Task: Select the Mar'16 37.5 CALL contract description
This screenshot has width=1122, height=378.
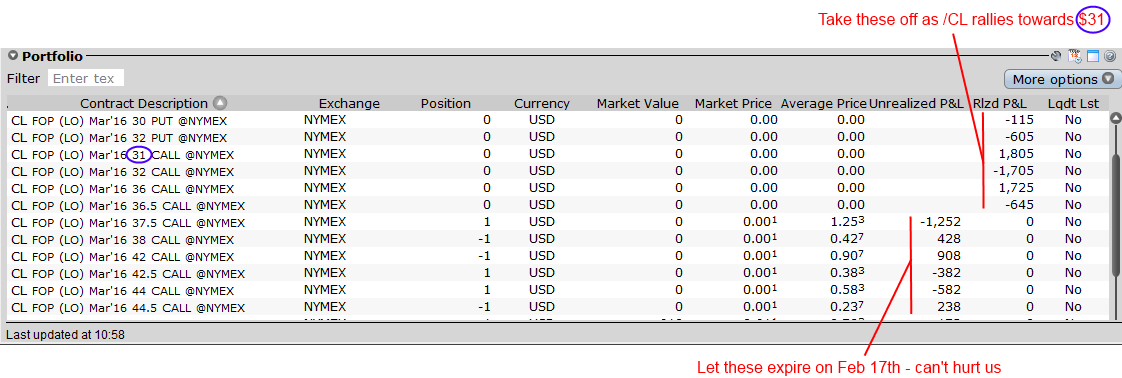Action: coord(128,223)
